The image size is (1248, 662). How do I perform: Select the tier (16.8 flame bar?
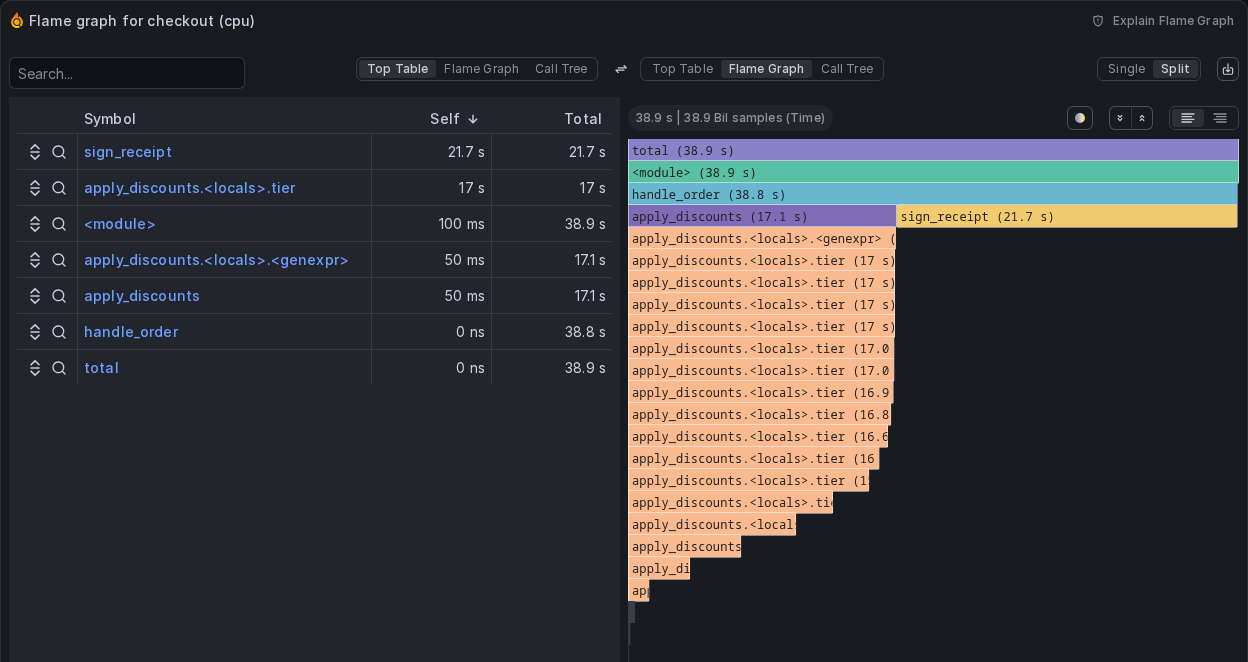coord(759,414)
